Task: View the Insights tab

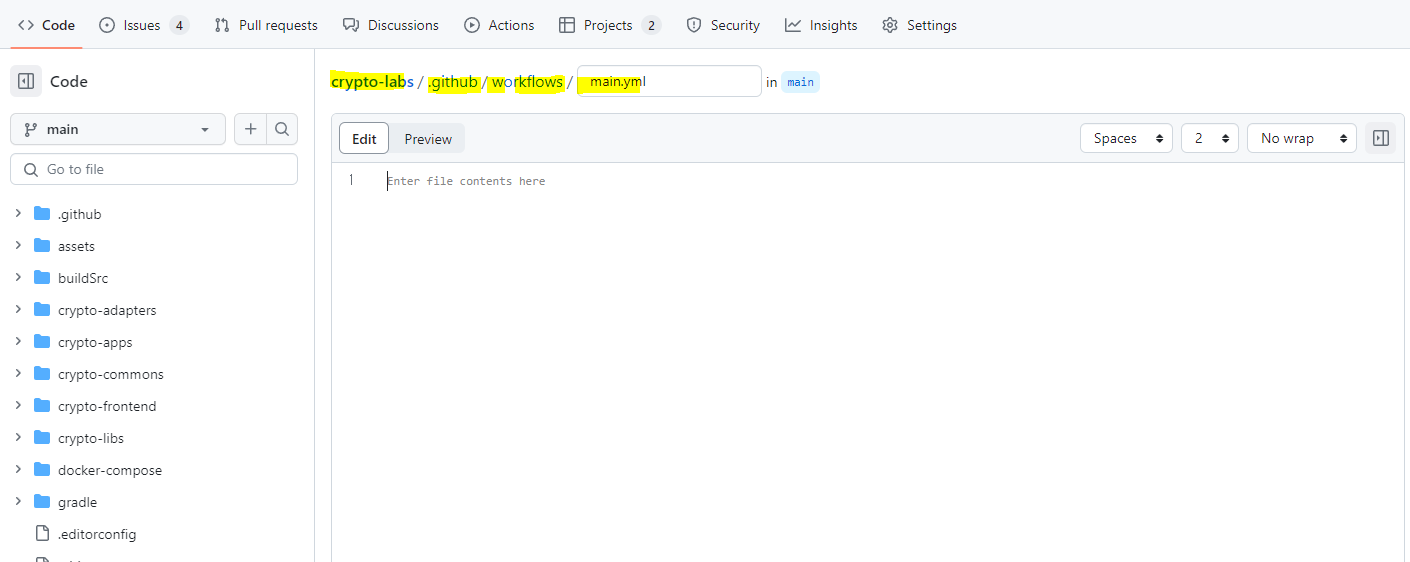Action: (x=821, y=25)
